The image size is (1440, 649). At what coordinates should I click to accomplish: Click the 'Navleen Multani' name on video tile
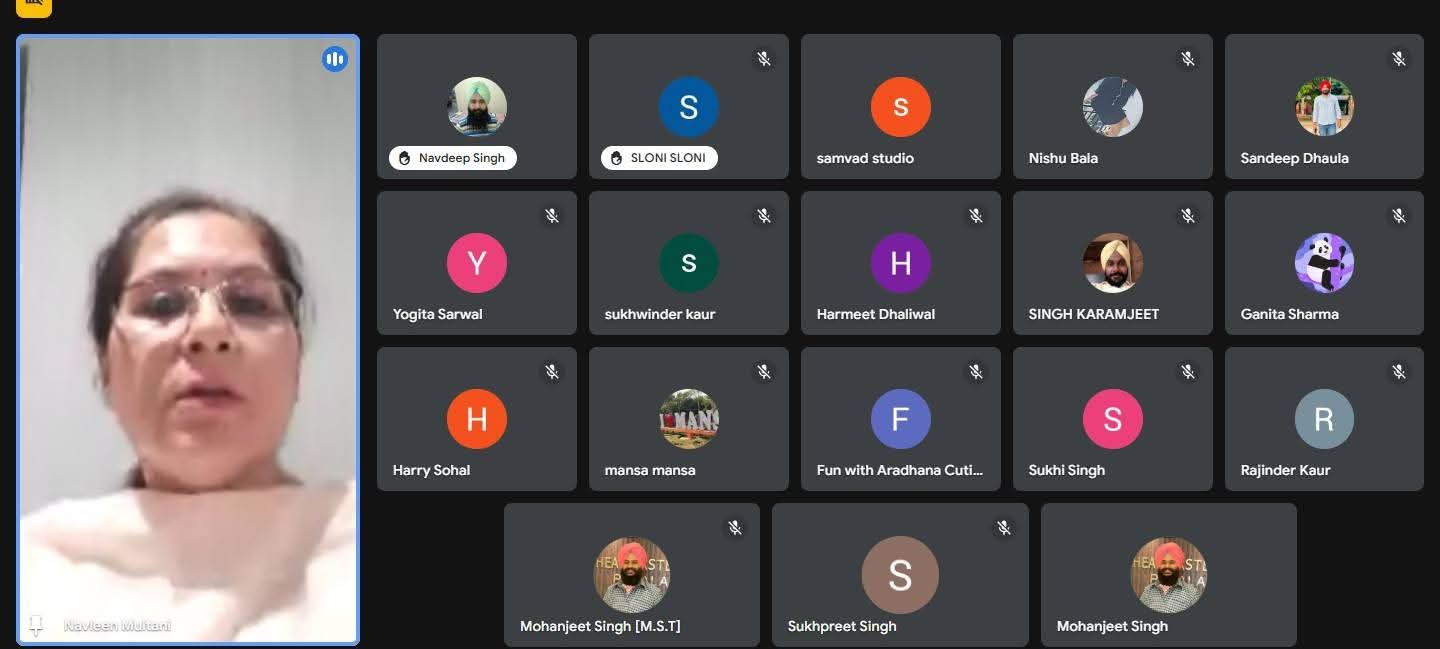(x=118, y=626)
